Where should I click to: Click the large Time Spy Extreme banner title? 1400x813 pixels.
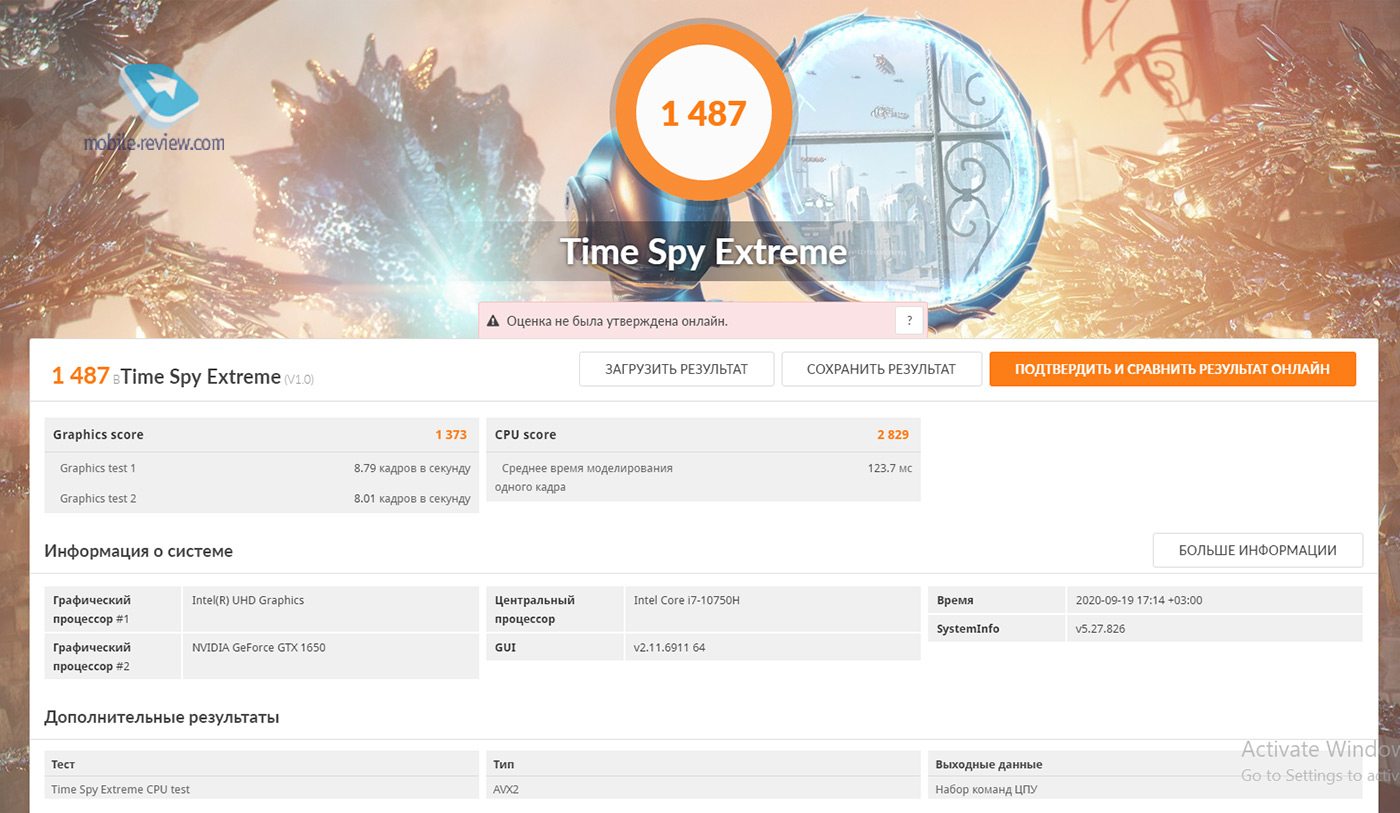click(703, 251)
